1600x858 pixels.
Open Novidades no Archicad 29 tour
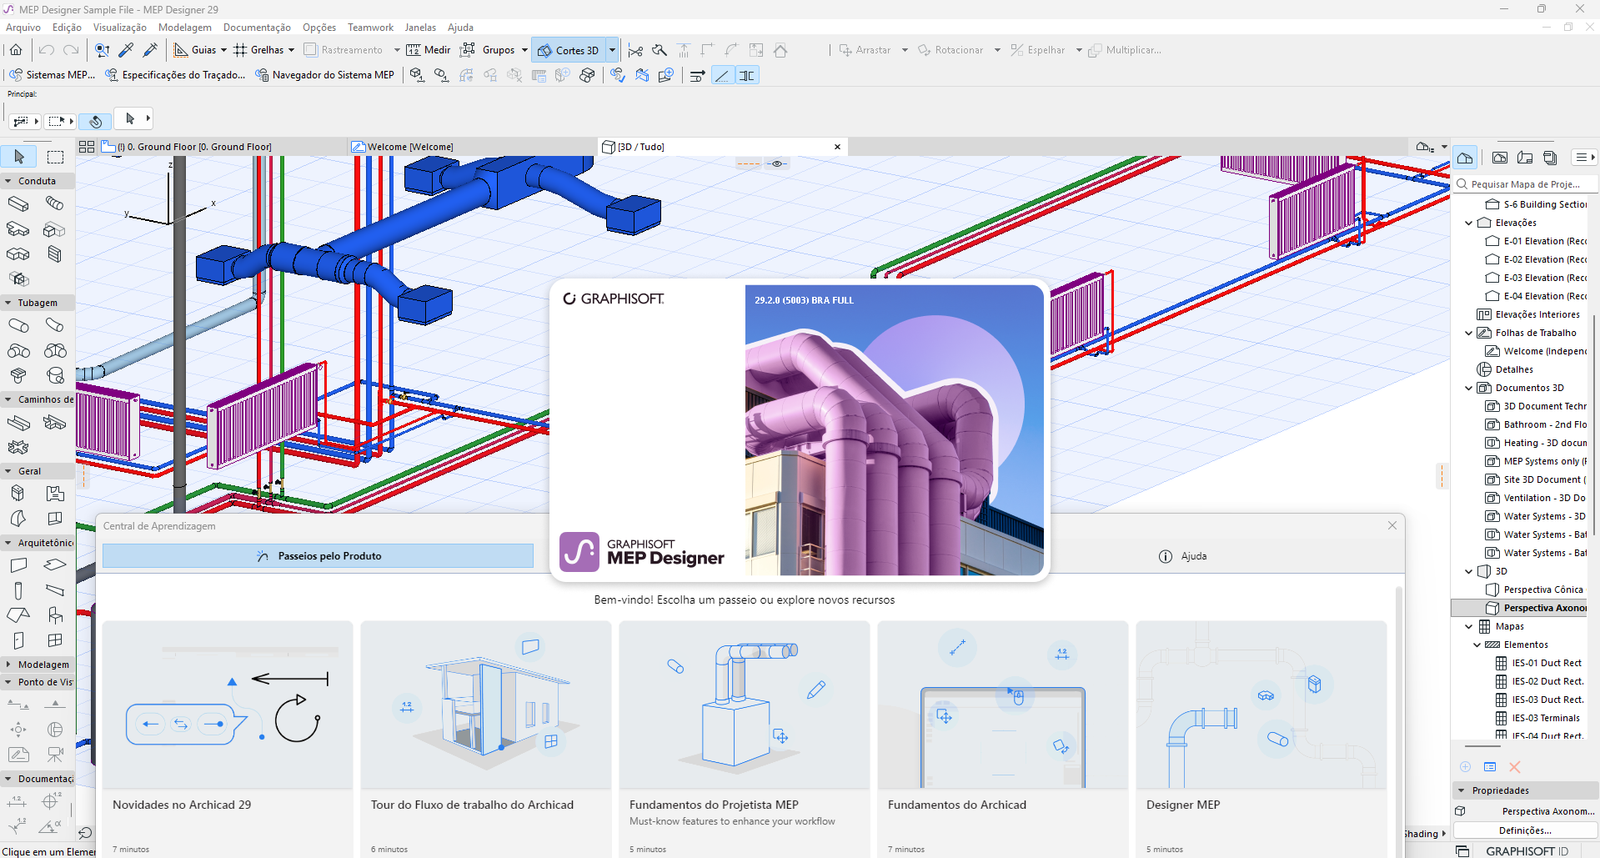pos(227,740)
